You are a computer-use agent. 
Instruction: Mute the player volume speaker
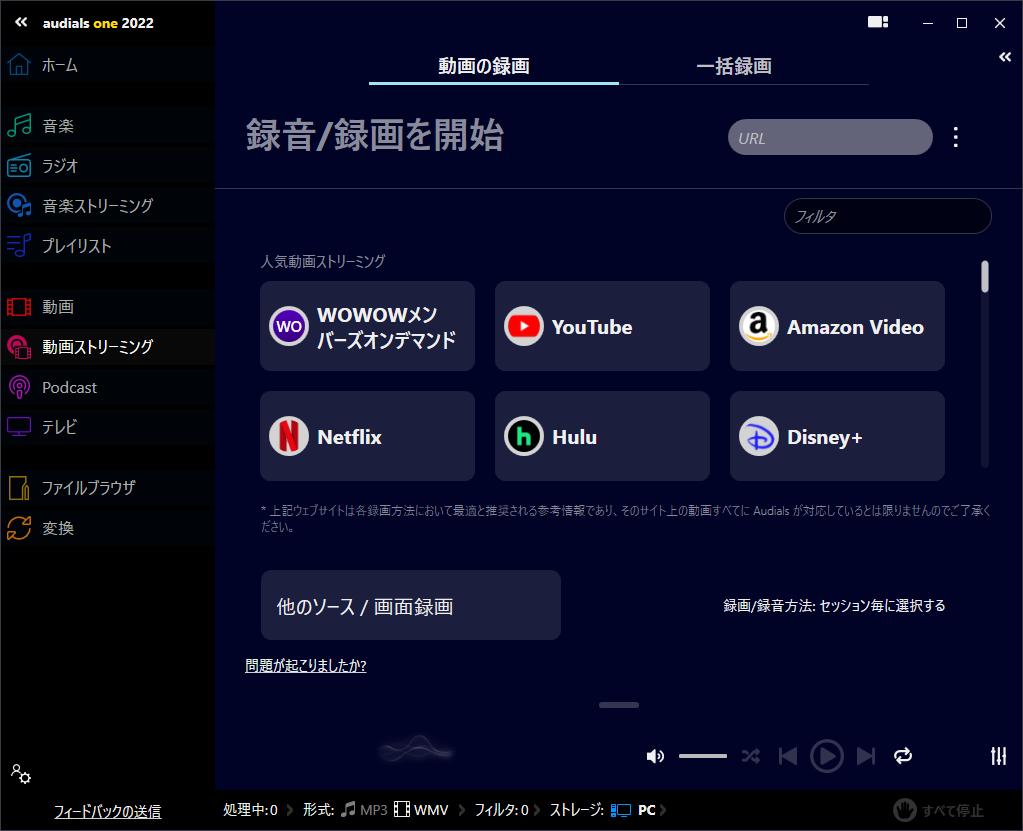[655, 756]
